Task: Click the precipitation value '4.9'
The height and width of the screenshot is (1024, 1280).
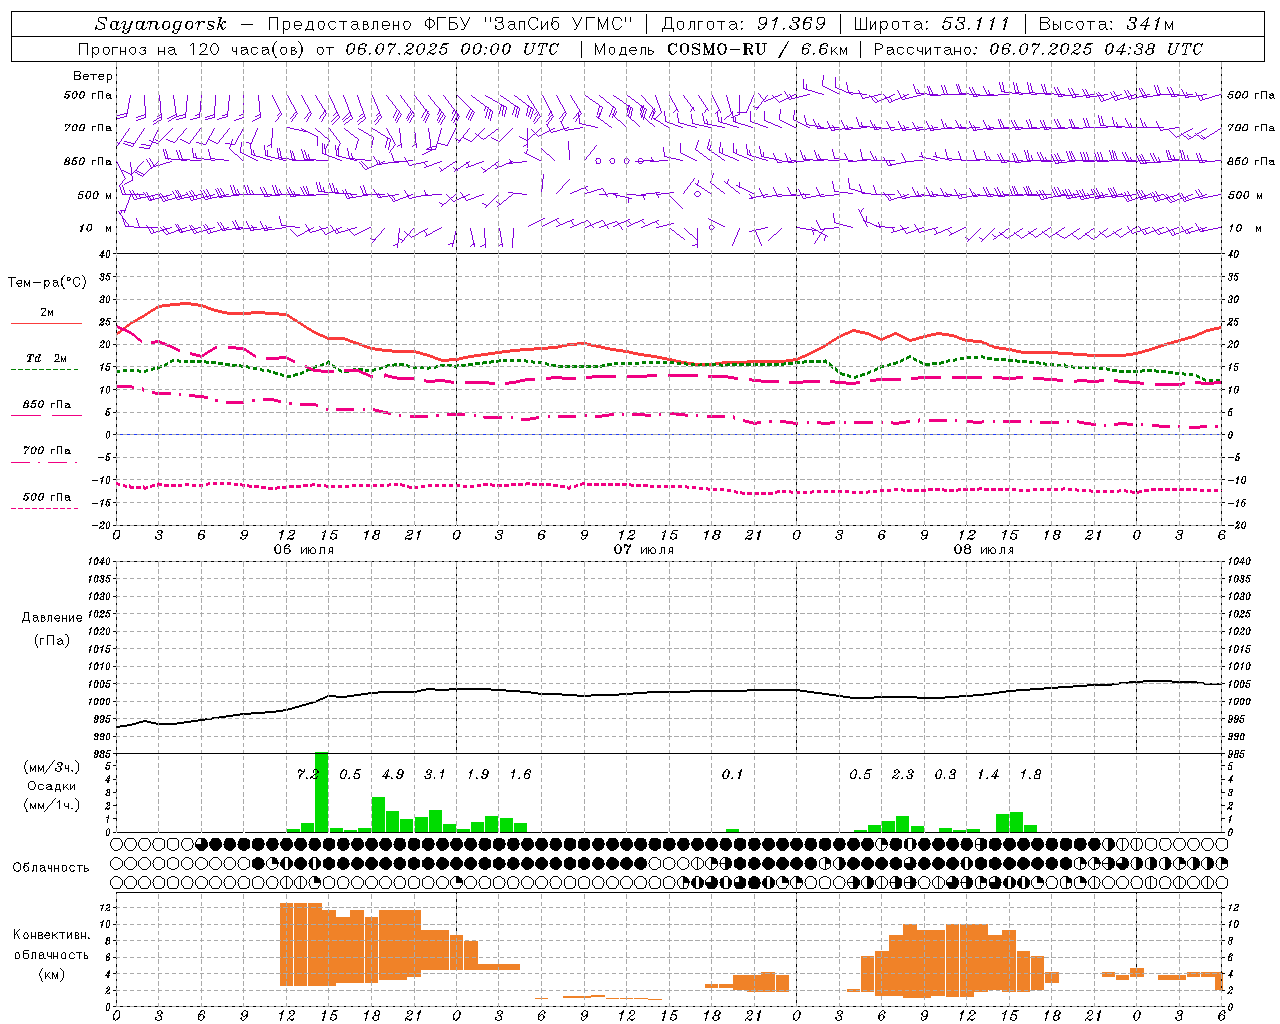Action: (x=393, y=774)
